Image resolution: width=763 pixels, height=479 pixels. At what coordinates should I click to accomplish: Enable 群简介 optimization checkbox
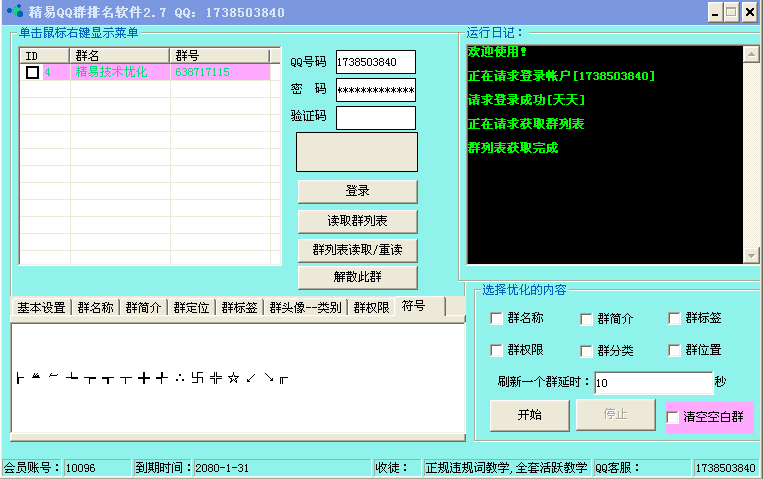coord(586,319)
